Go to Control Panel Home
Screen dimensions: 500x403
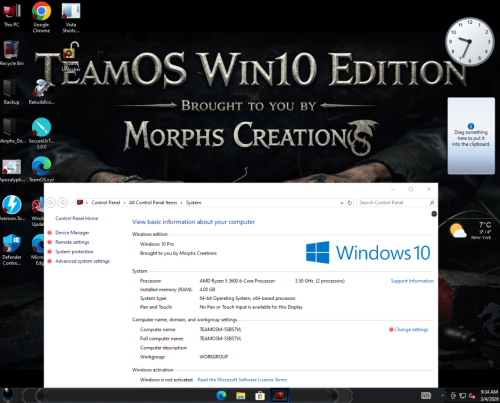(77, 218)
